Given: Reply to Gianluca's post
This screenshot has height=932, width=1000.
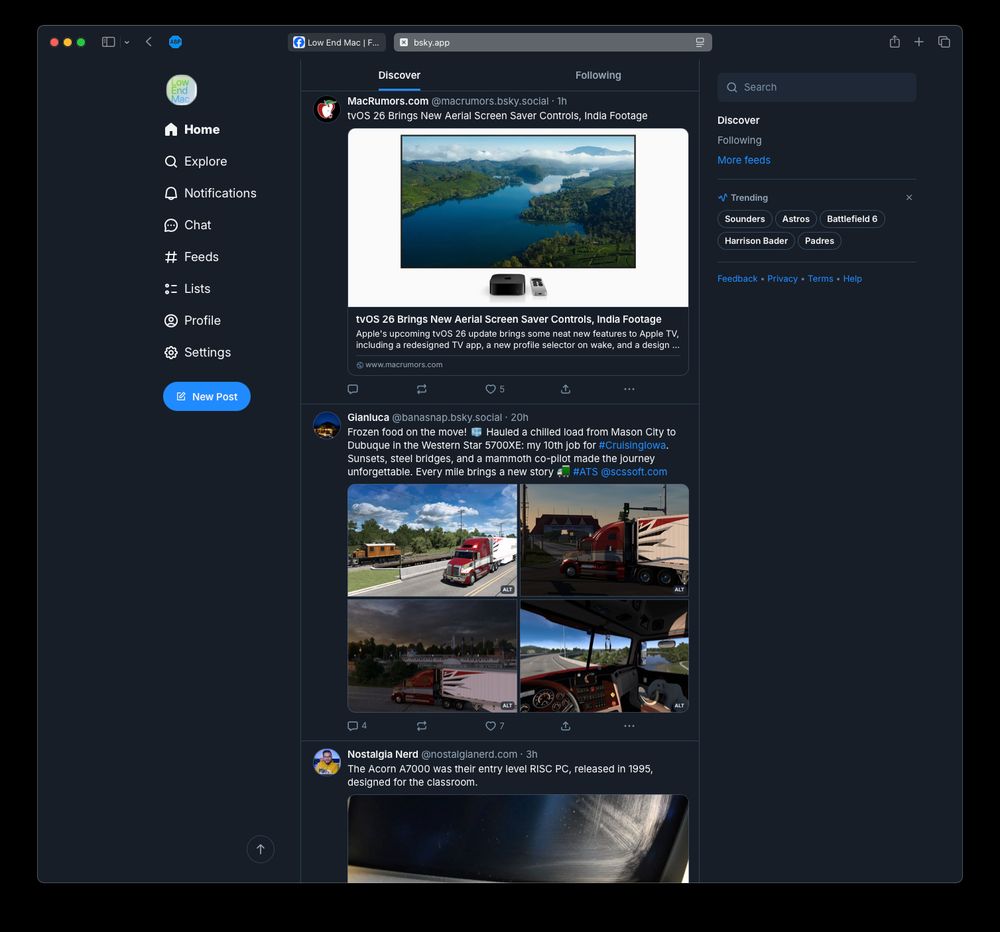Looking at the screenshot, I should [x=357, y=726].
